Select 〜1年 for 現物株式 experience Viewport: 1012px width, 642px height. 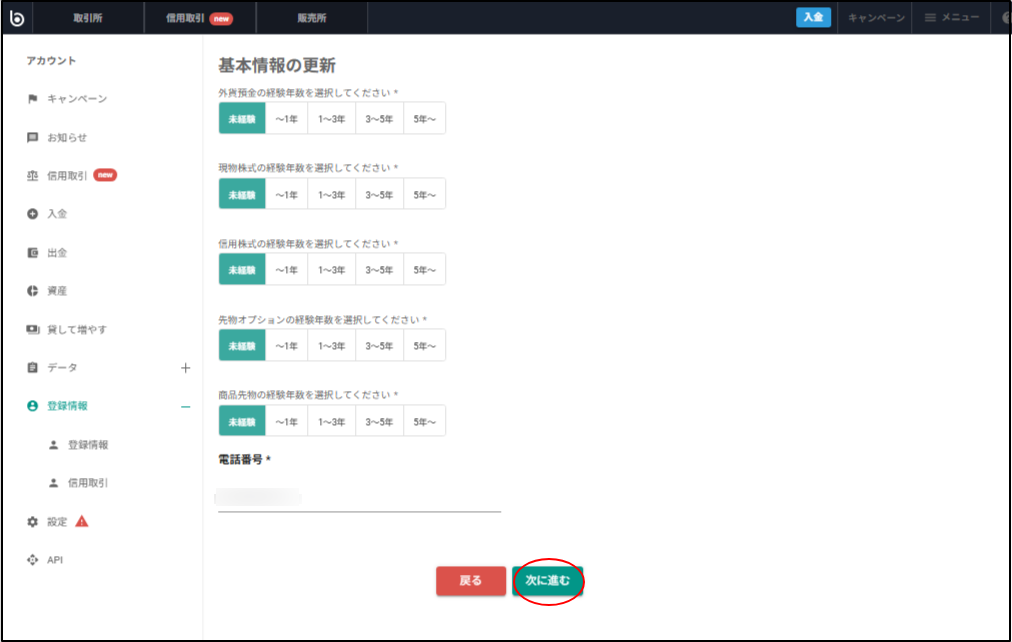(x=287, y=194)
